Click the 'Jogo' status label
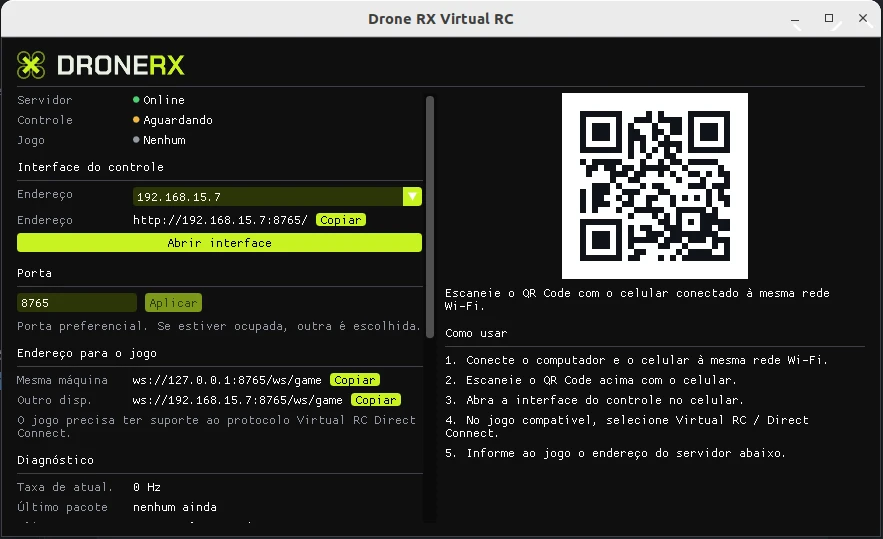Screen dimensions: 883x539 (x=31, y=140)
